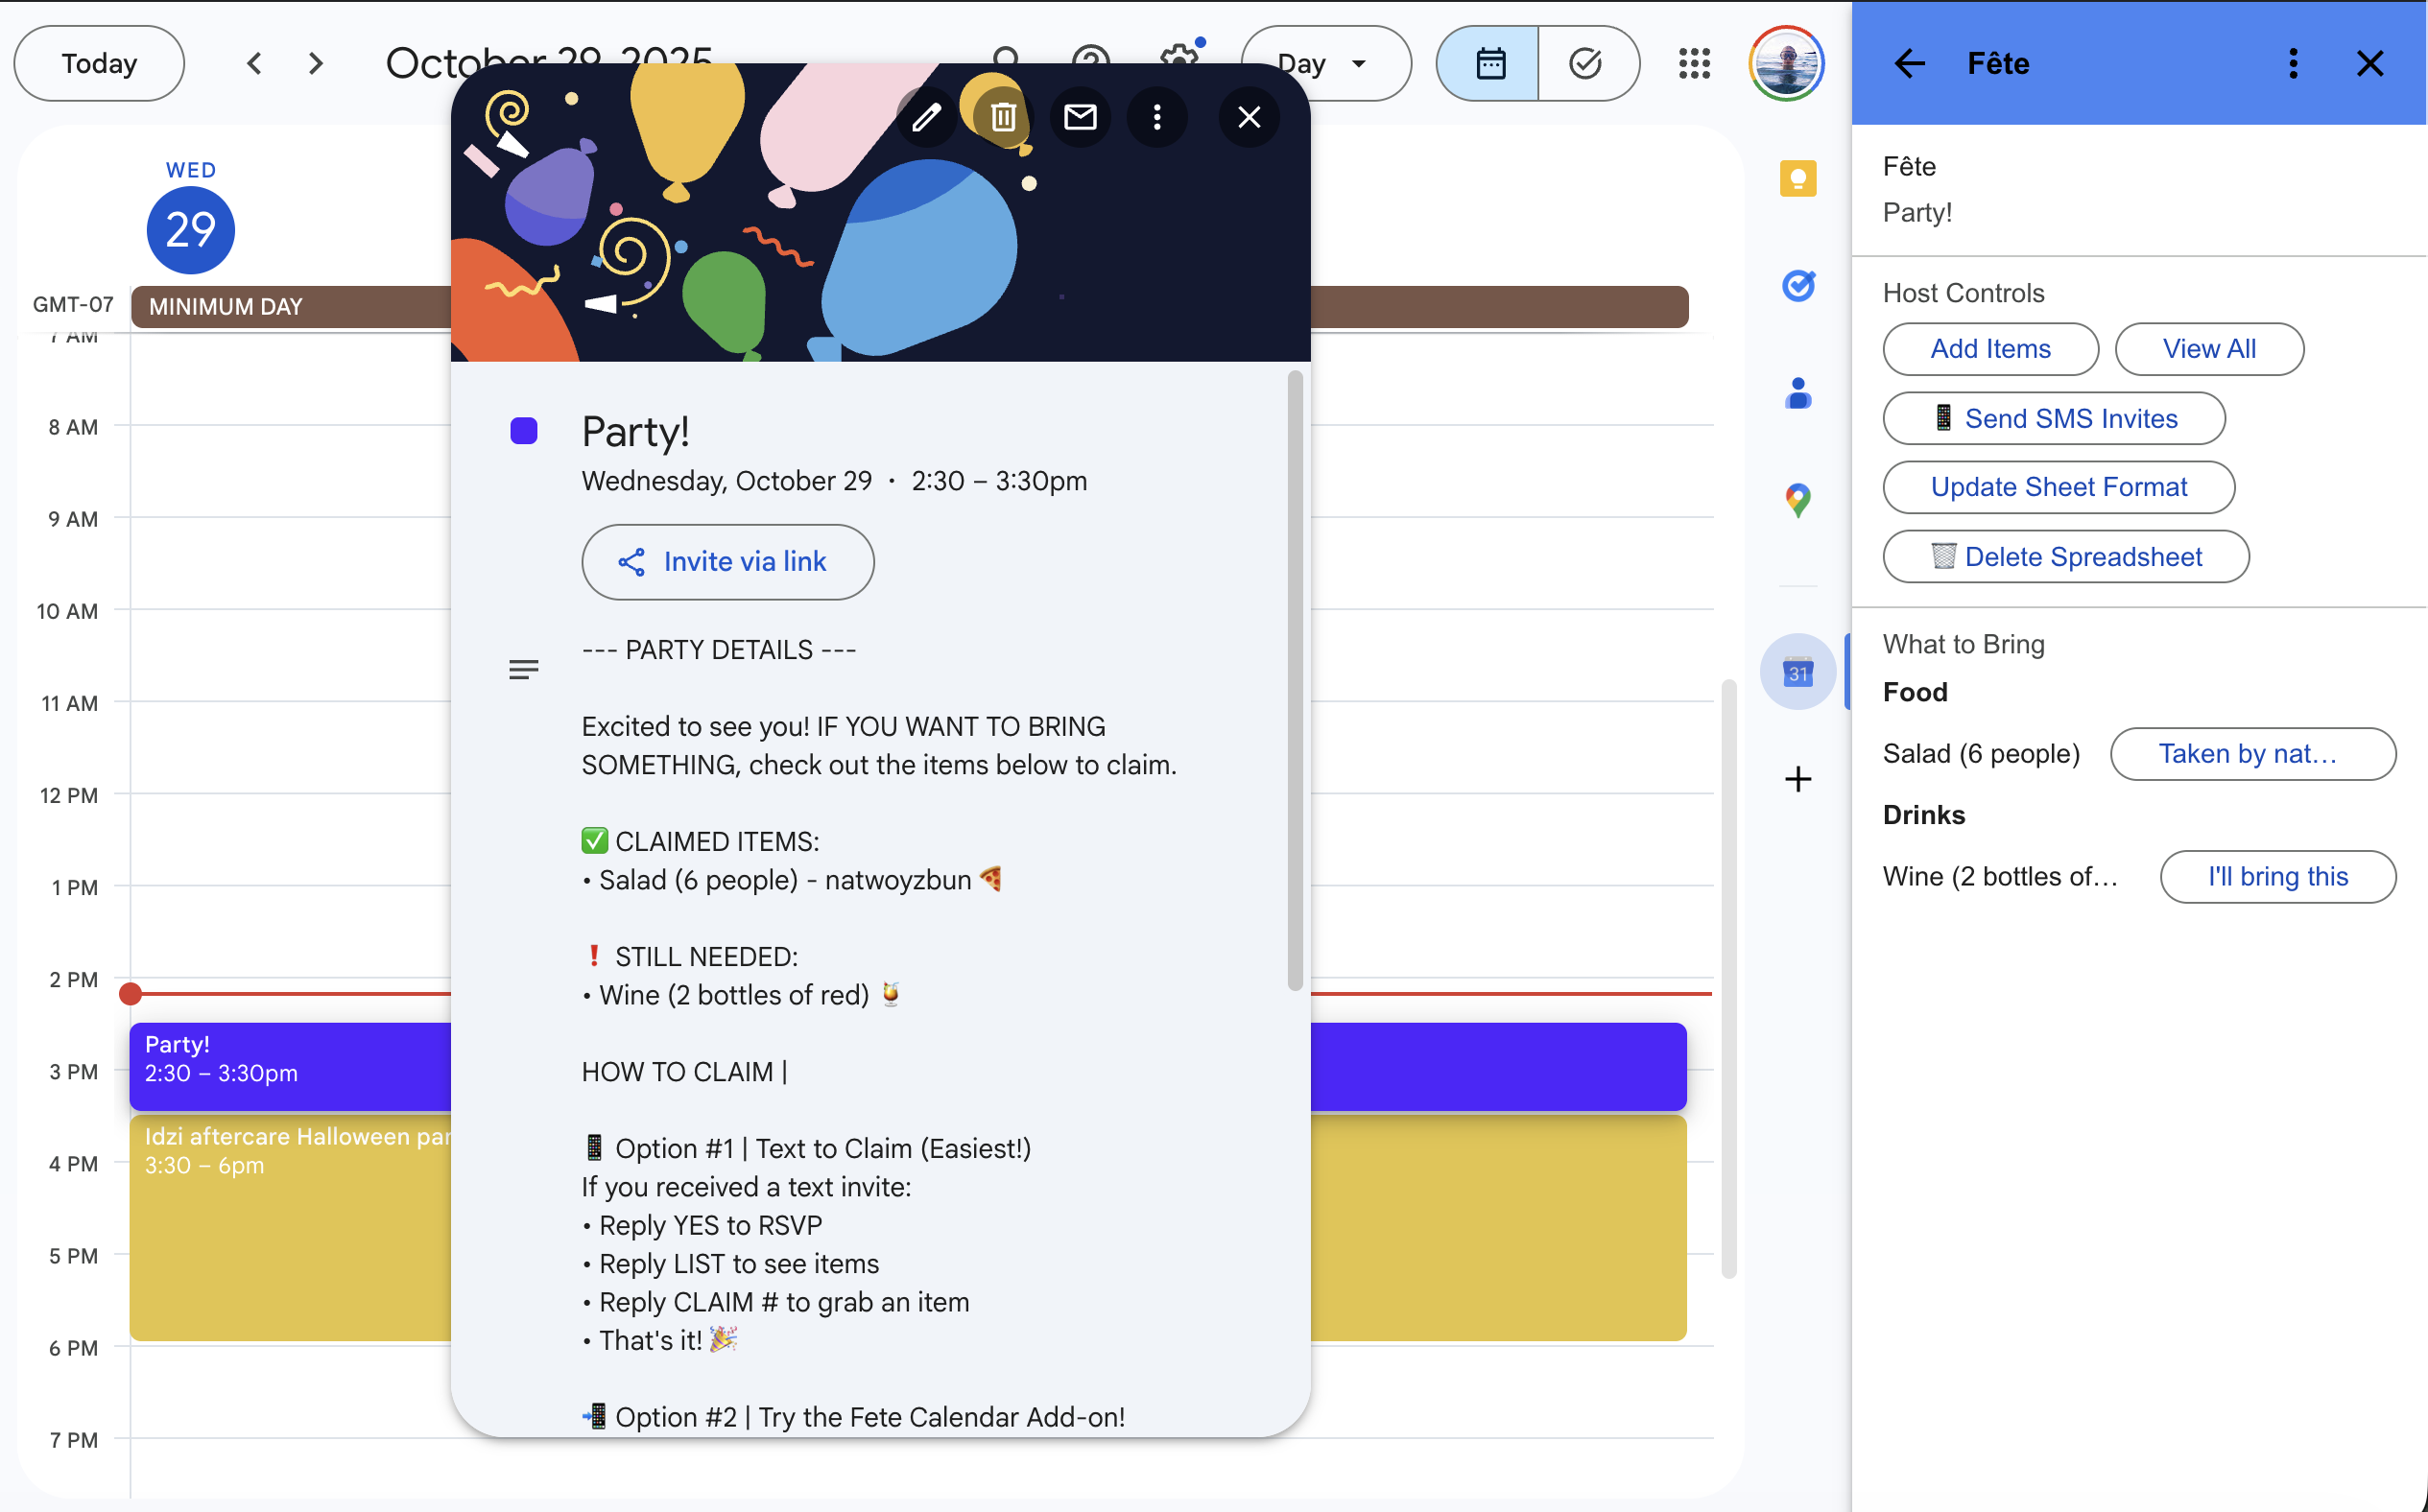The image size is (2428, 1512).
Task: Delete the Party event with trash icon
Action: click(x=1003, y=118)
